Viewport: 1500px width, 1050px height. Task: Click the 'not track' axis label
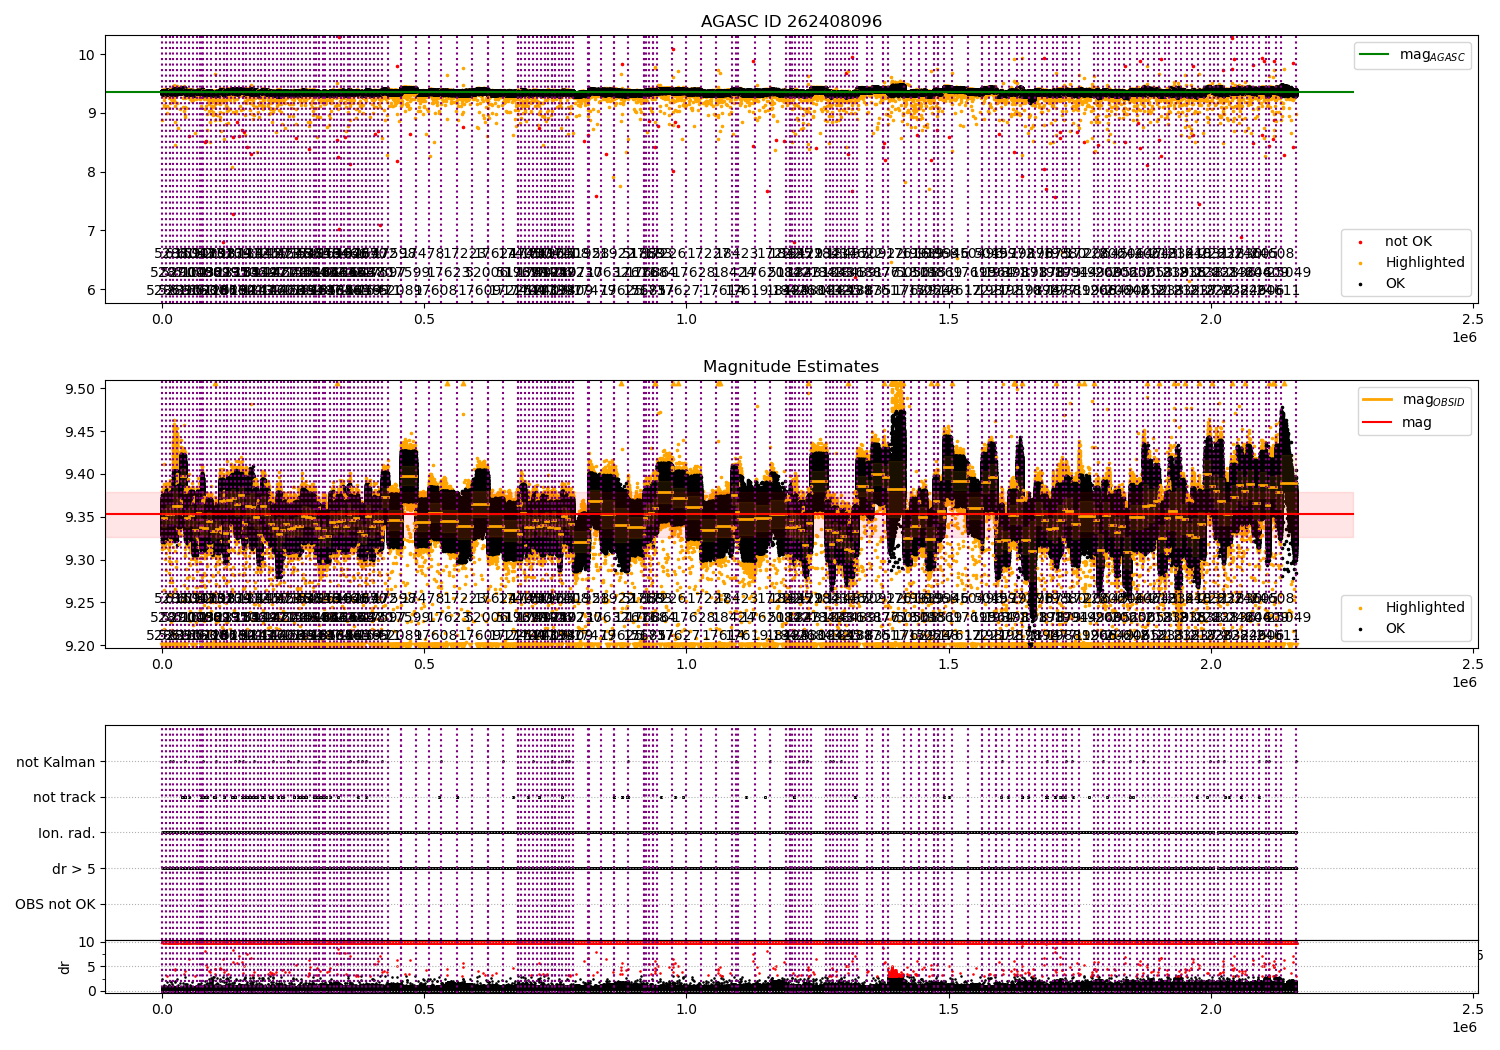coord(64,798)
